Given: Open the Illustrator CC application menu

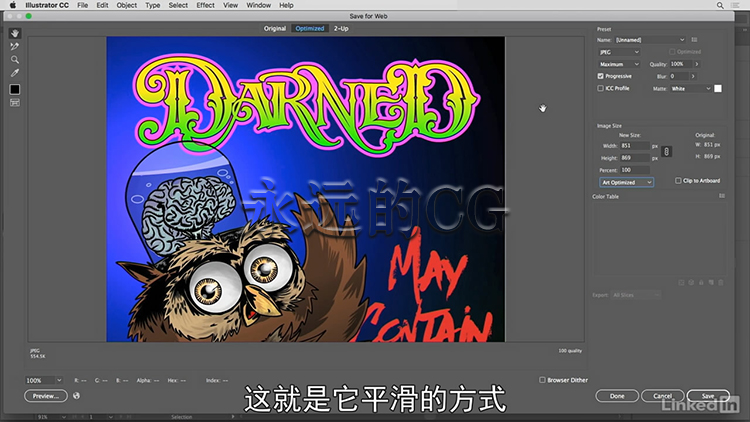Looking at the screenshot, I should pos(47,5).
